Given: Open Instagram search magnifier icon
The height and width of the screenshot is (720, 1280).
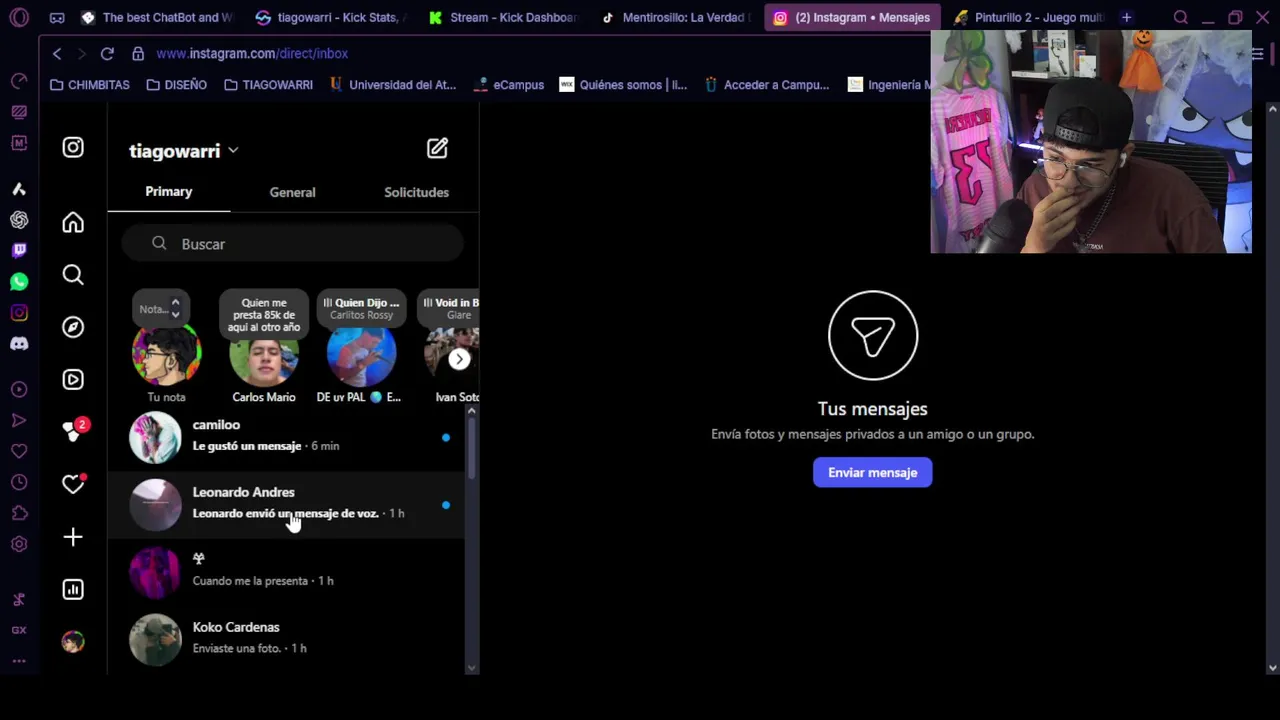Looking at the screenshot, I should click(x=73, y=275).
